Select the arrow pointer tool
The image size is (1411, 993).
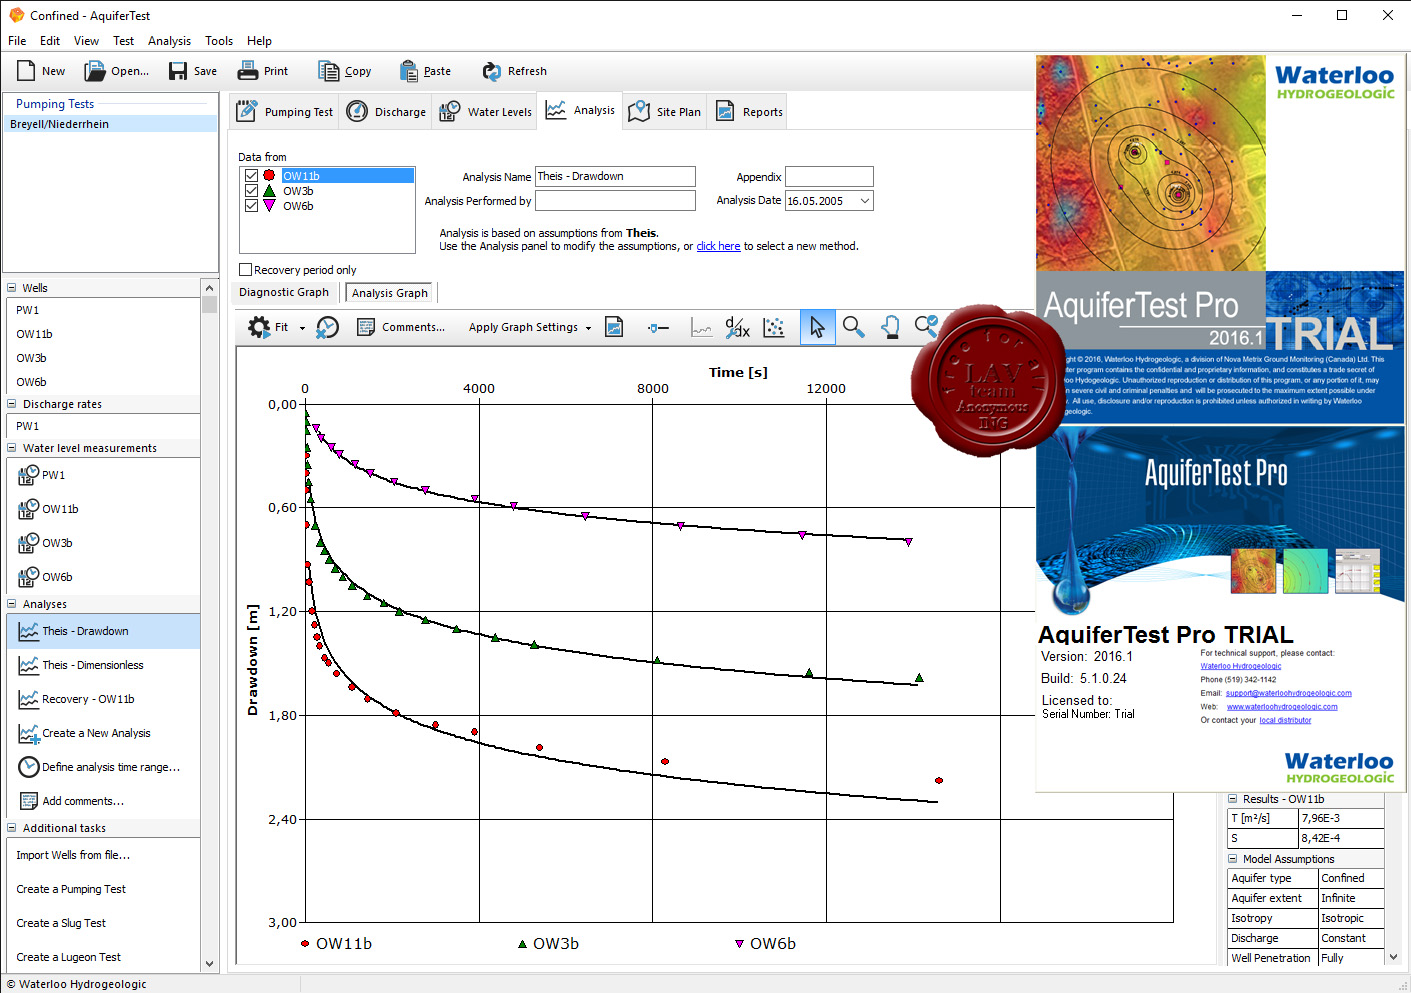pyautogui.click(x=817, y=327)
